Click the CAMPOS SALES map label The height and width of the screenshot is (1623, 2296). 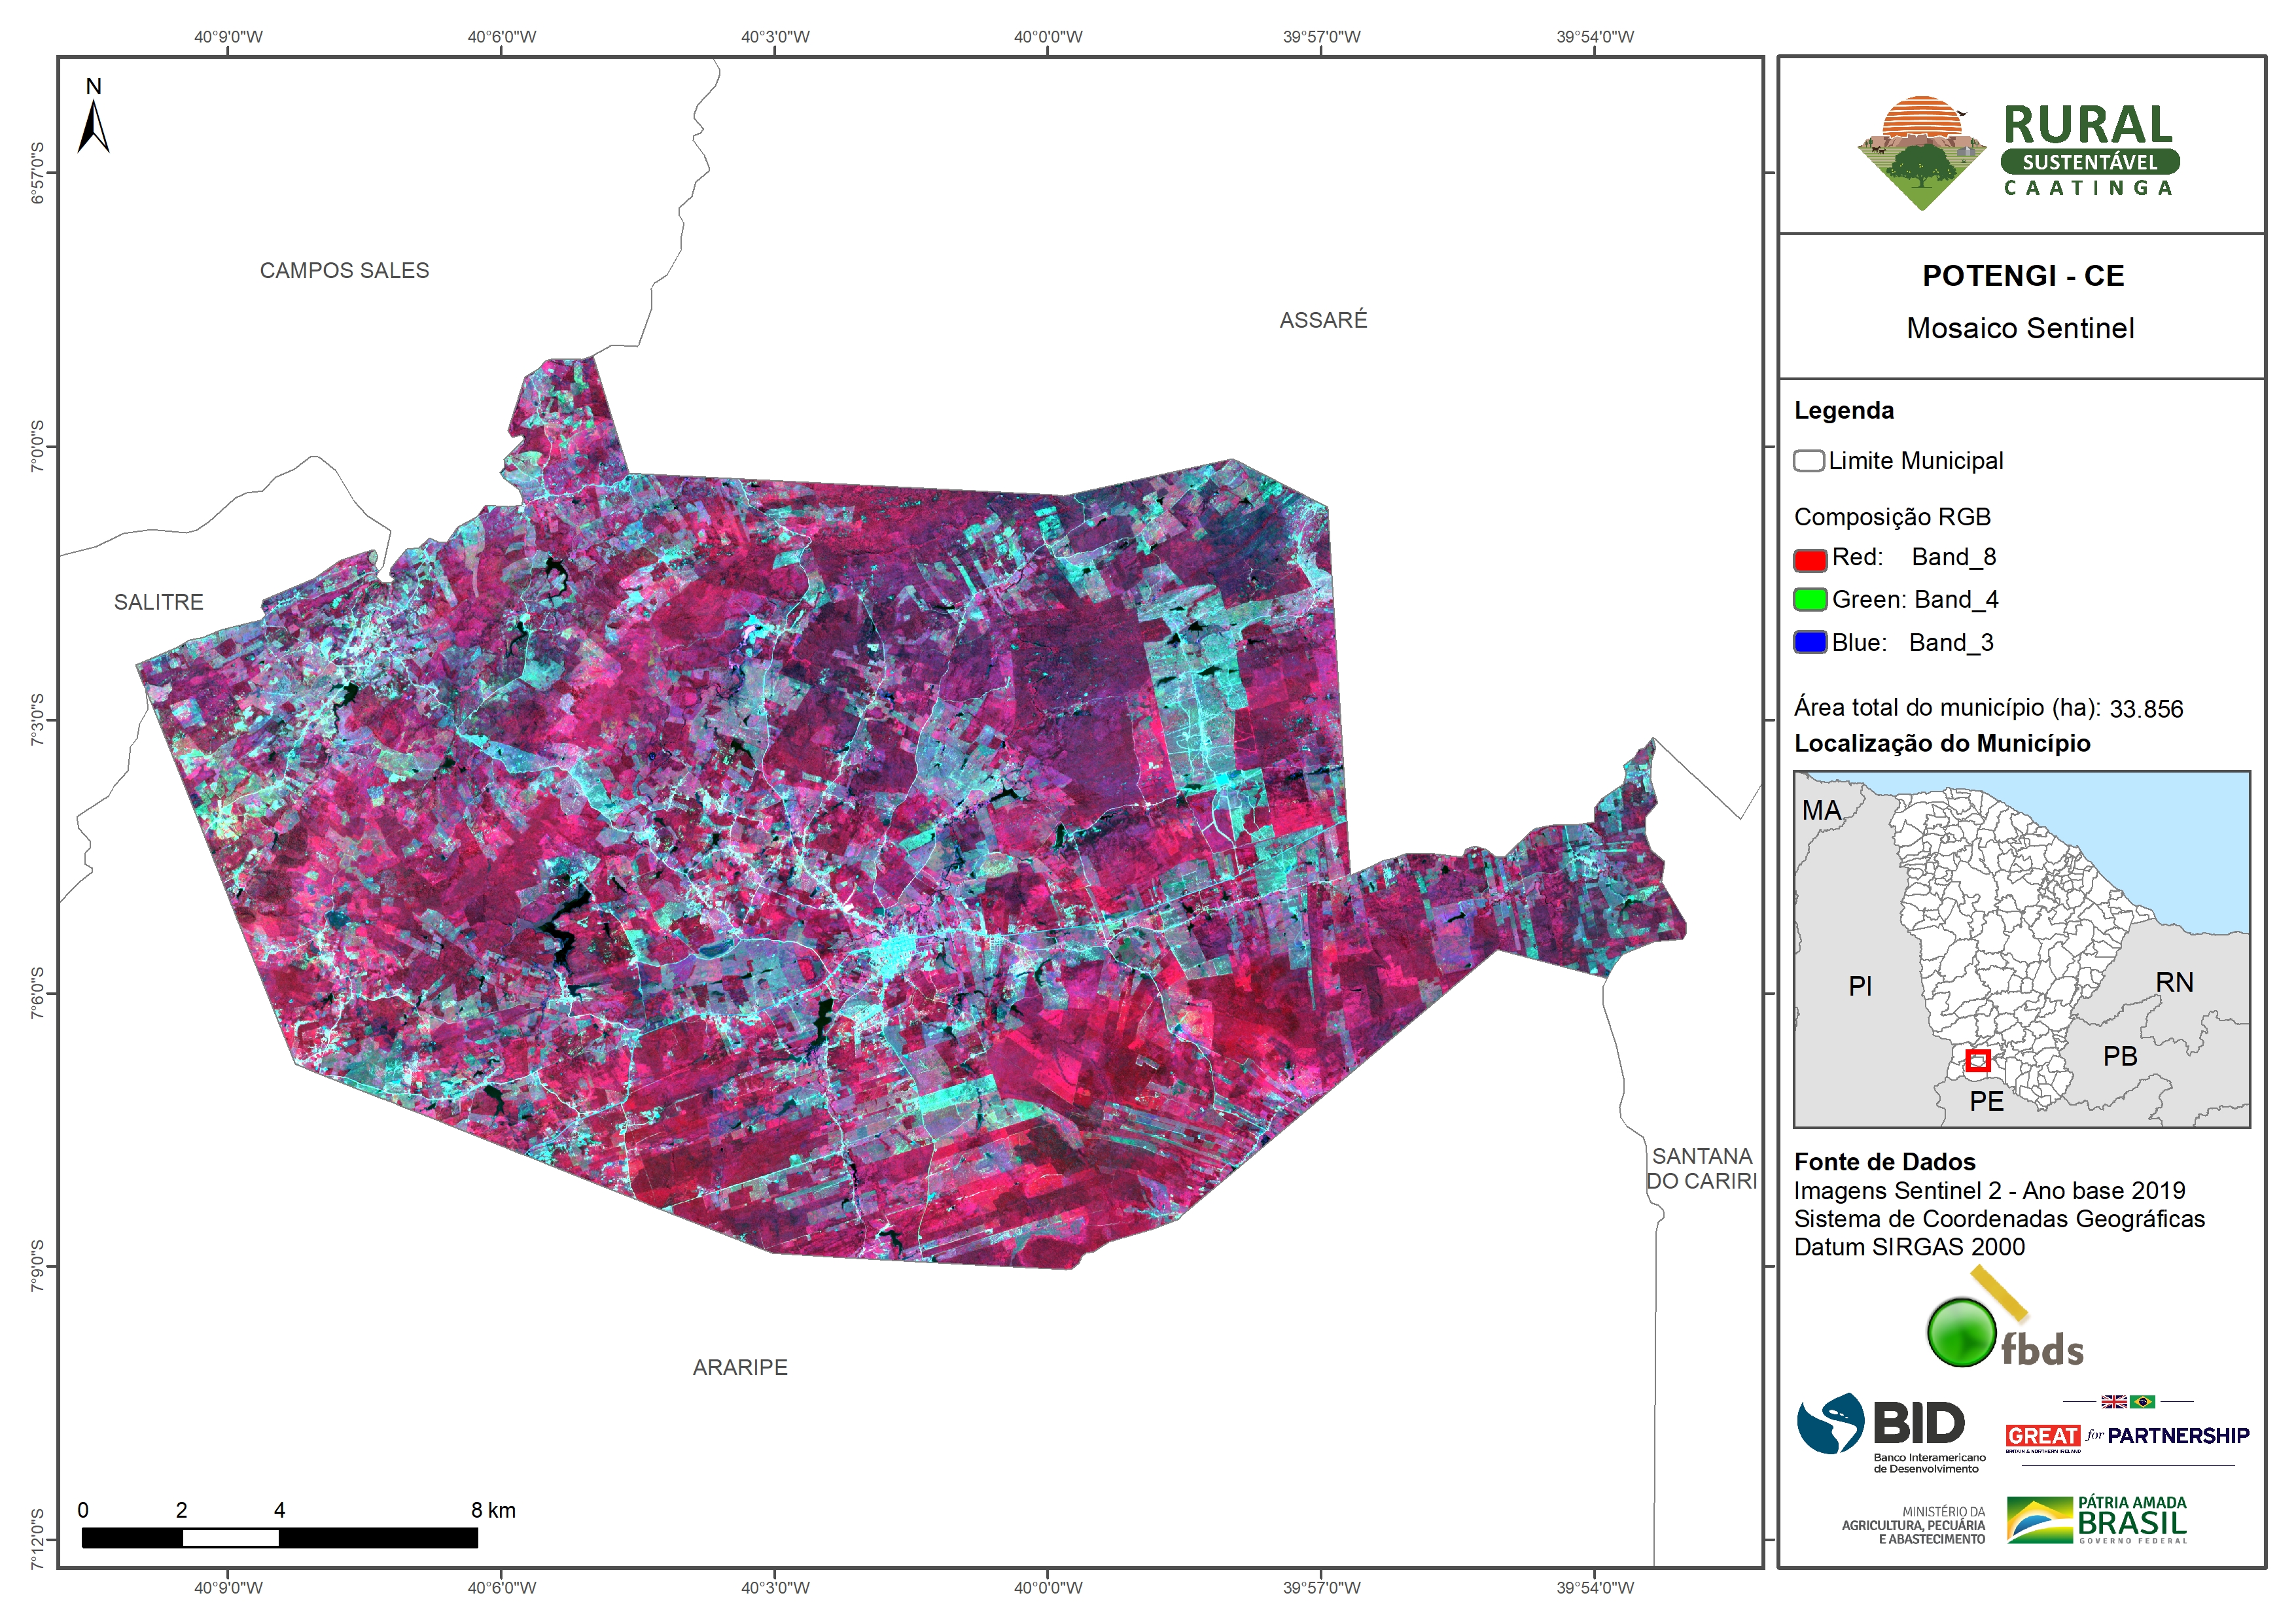pyautogui.click(x=344, y=271)
